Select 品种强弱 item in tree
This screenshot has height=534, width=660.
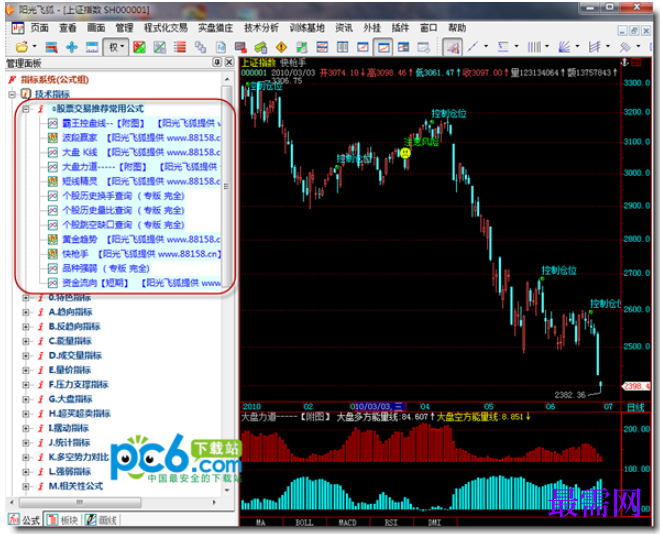tap(105, 268)
